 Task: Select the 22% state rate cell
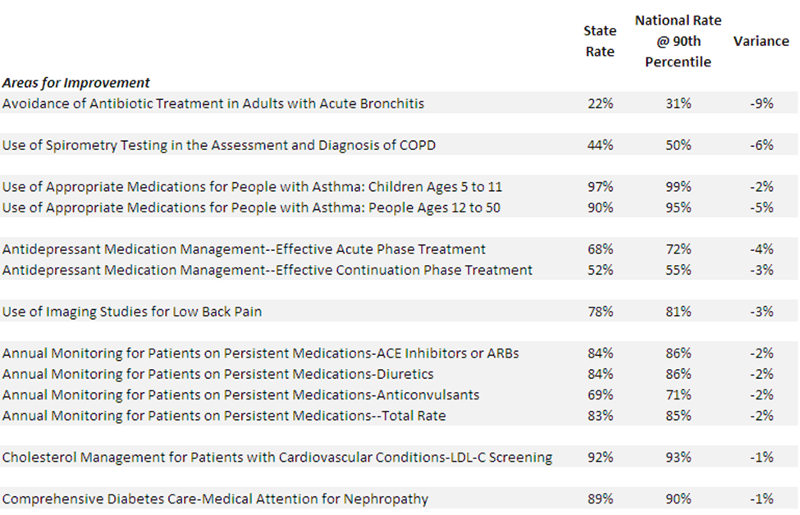pos(600,103)
